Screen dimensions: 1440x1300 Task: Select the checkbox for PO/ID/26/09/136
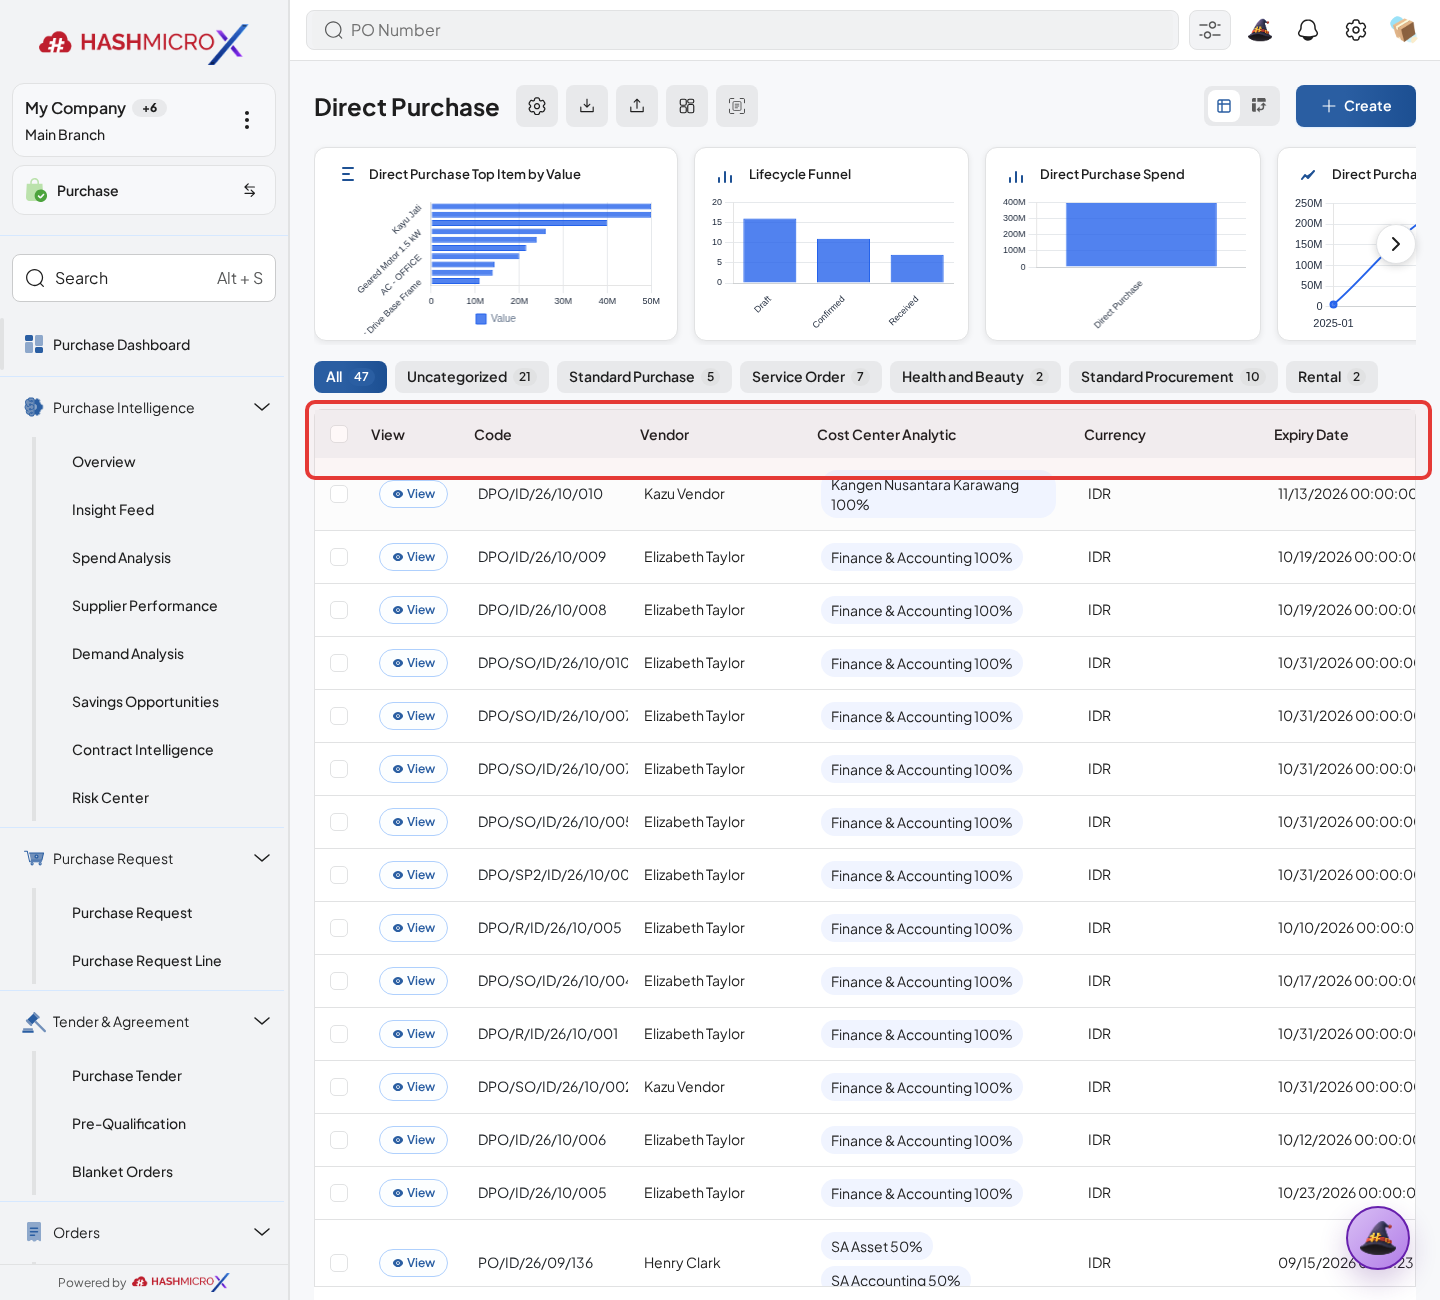click(339, 1263)
